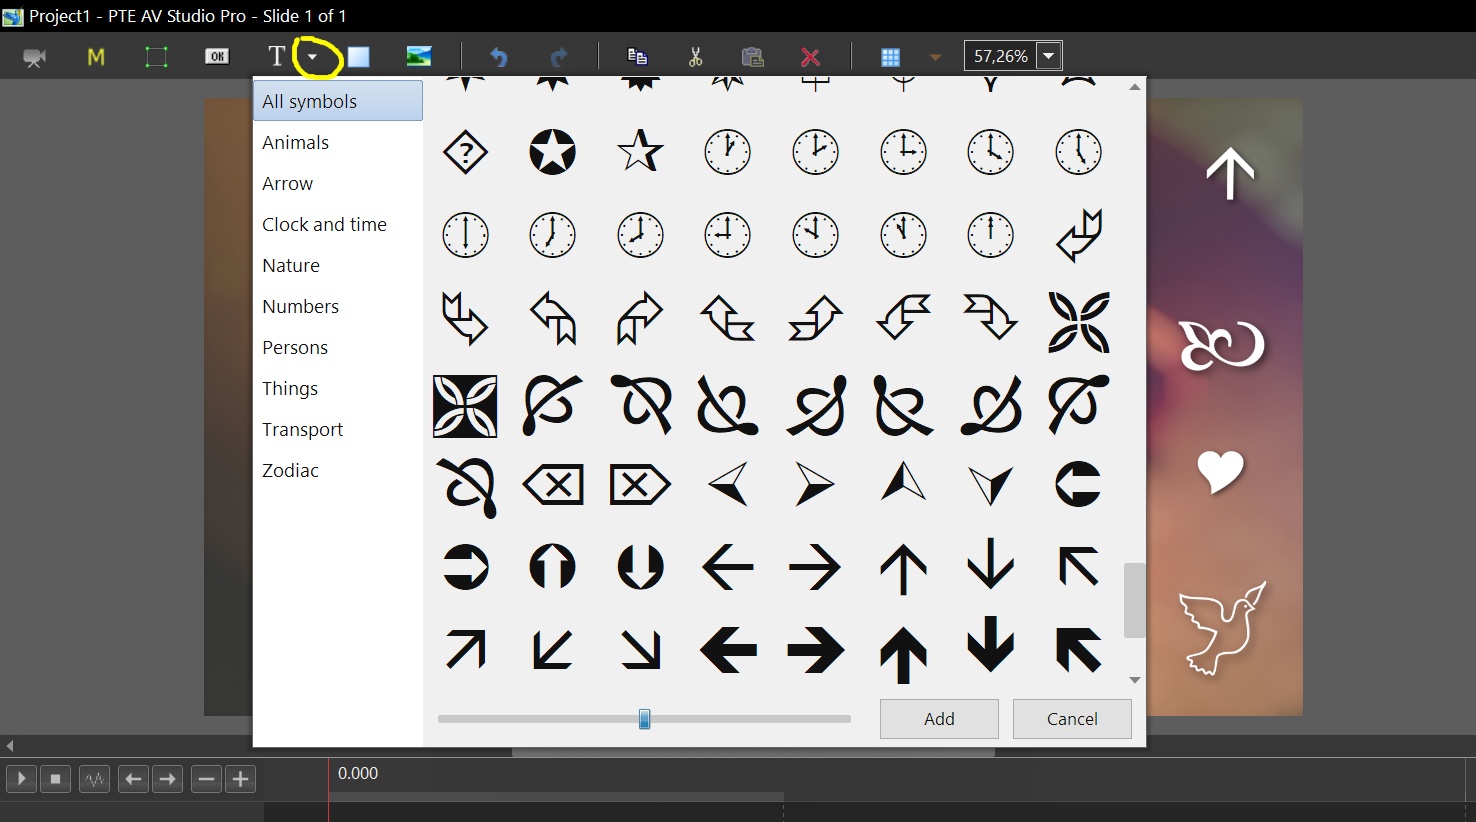Click the Undo arrow icon
1476x822 pixels.
[498, 57]
